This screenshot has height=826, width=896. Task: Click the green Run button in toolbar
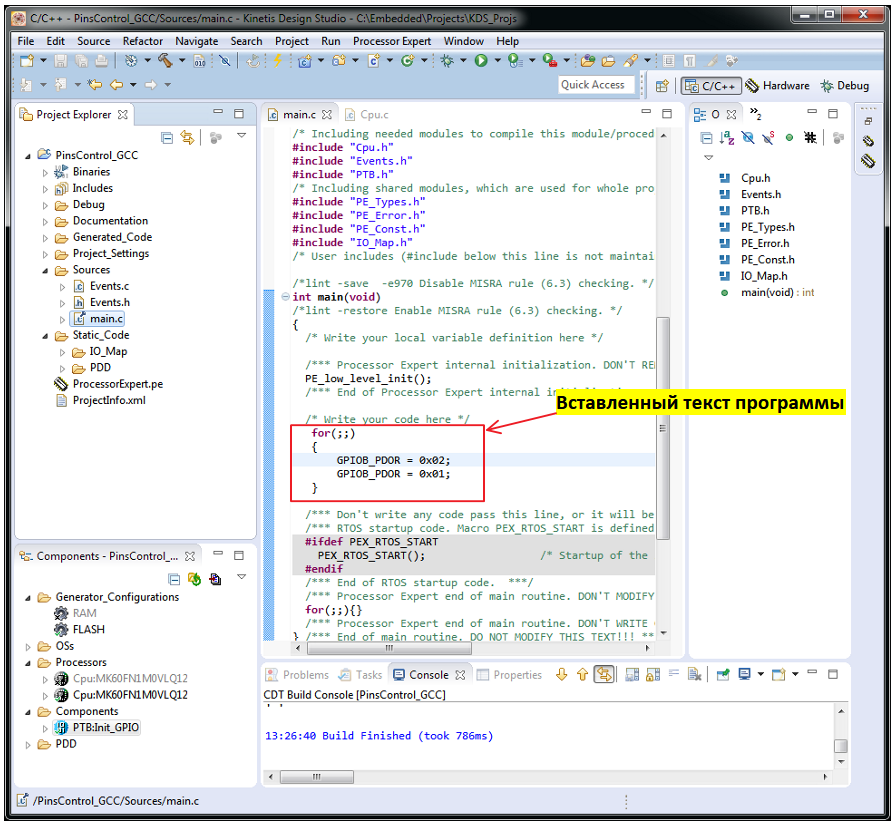(x=481, y=61)
